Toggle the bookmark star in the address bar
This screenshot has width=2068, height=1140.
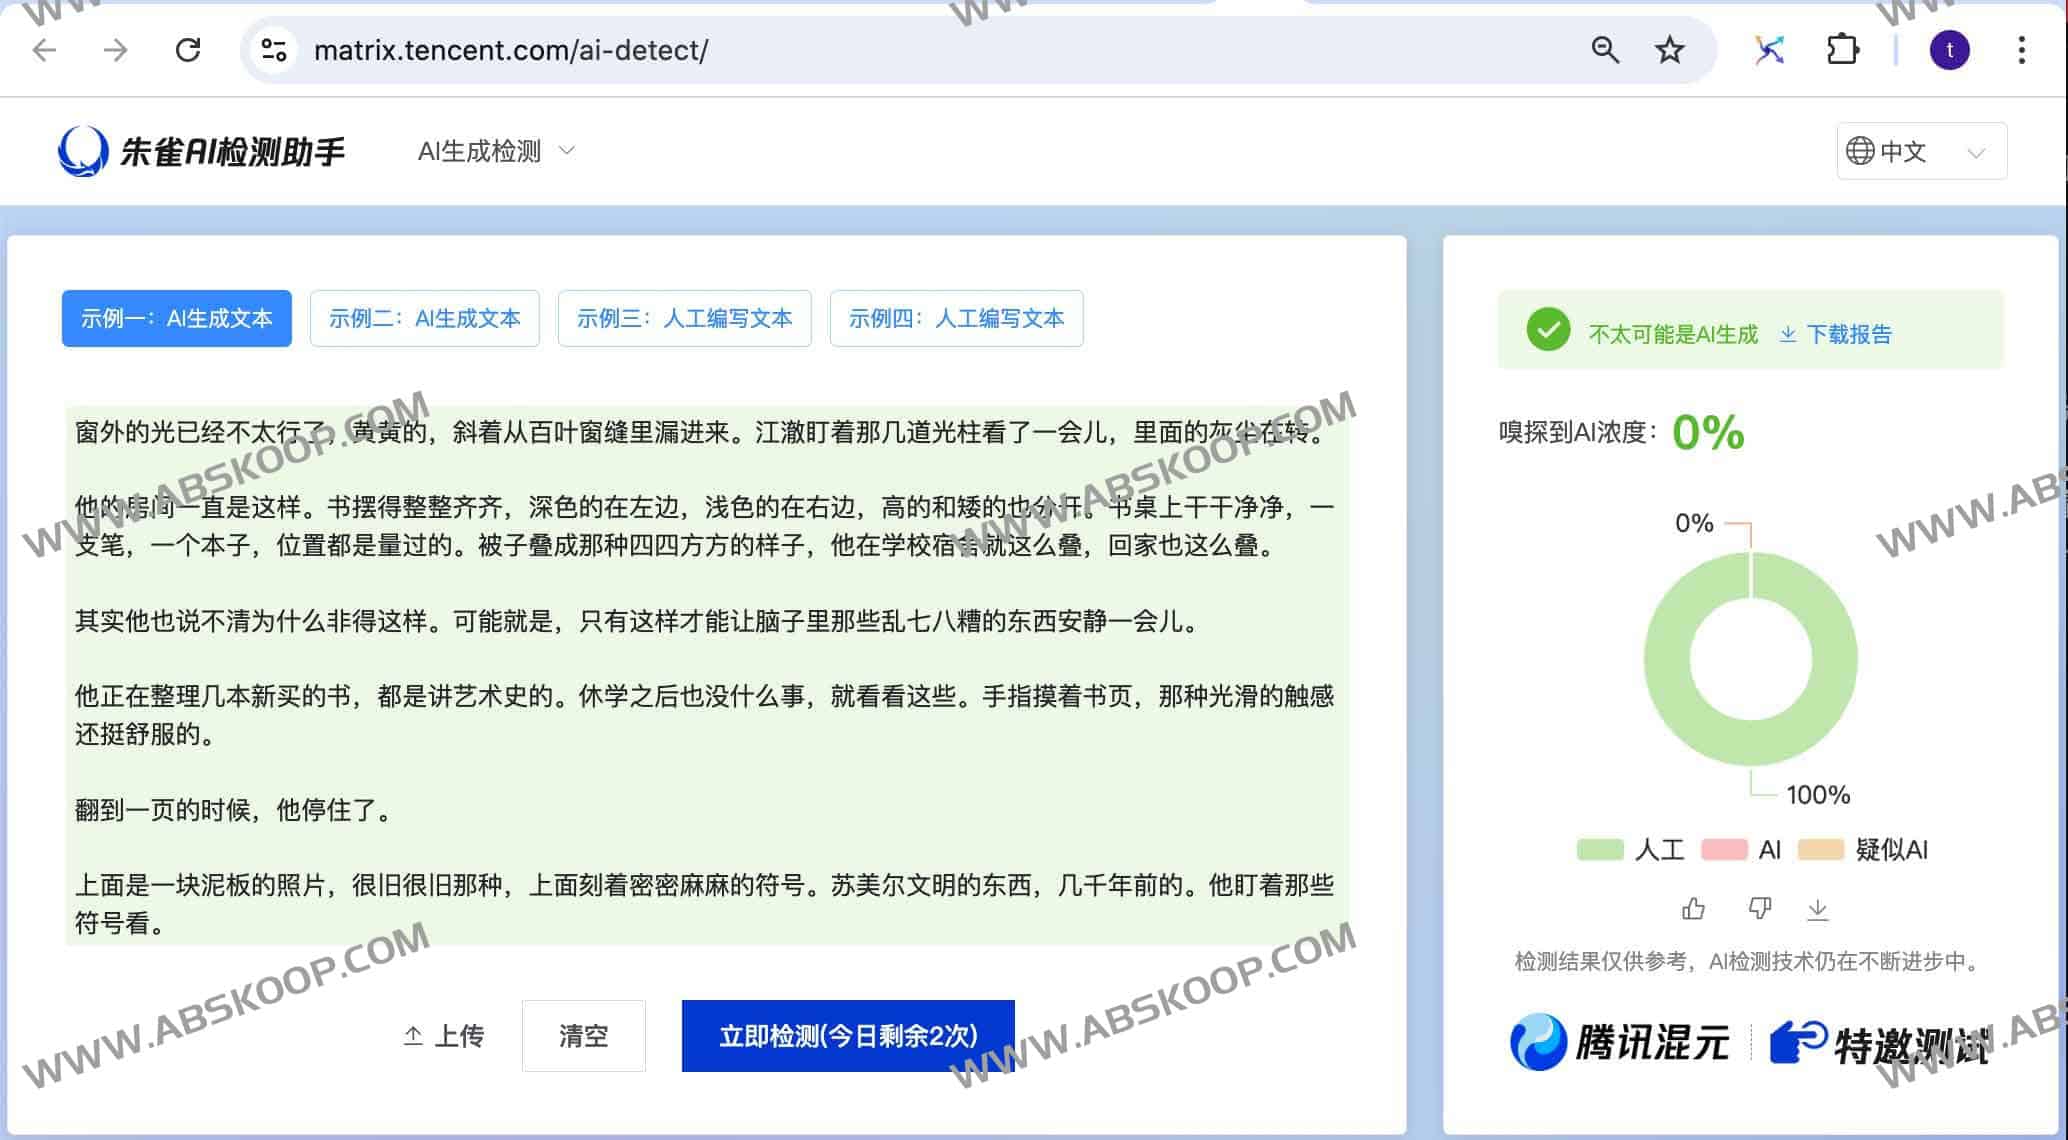[x=1667, y=49]
